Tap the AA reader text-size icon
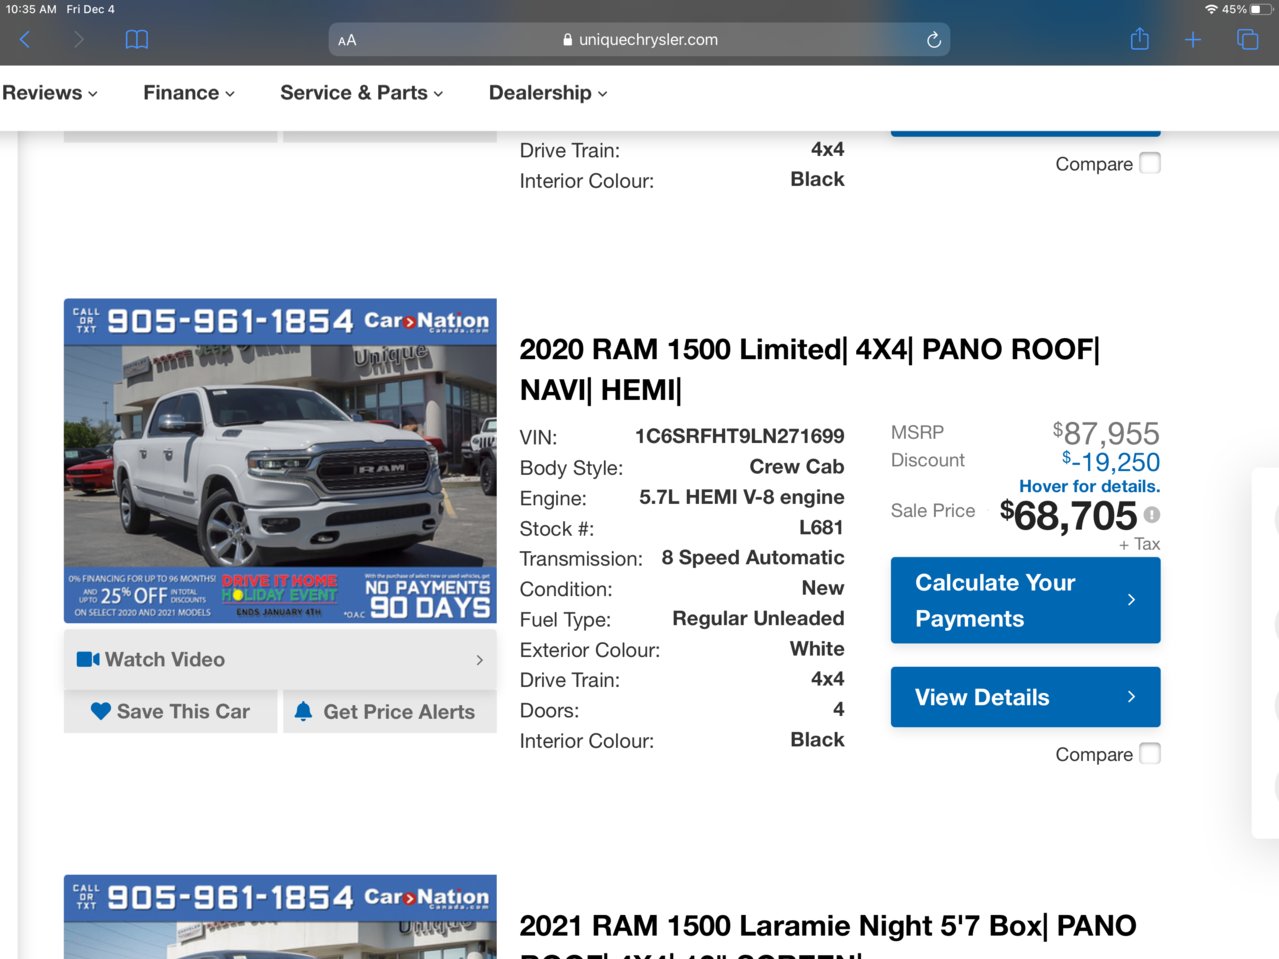The image size is (1279, 959). pos(347,40)
